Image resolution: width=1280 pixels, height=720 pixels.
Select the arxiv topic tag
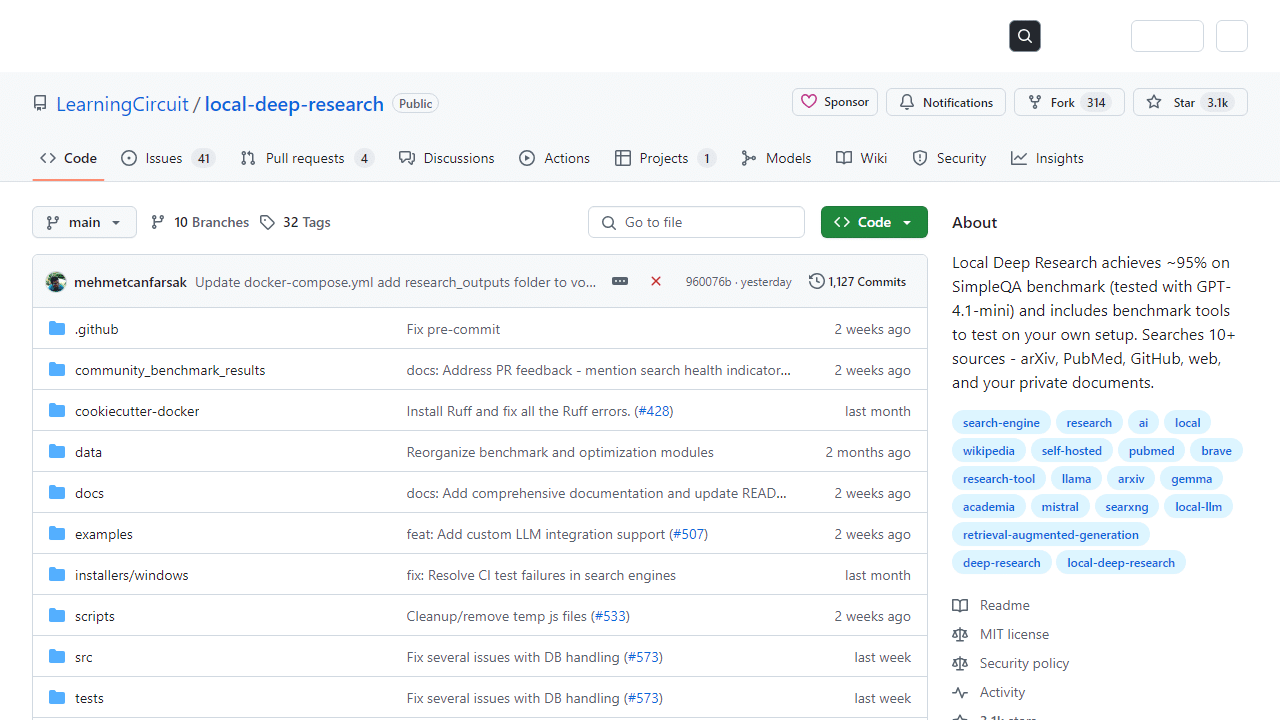pos(1131,479)
